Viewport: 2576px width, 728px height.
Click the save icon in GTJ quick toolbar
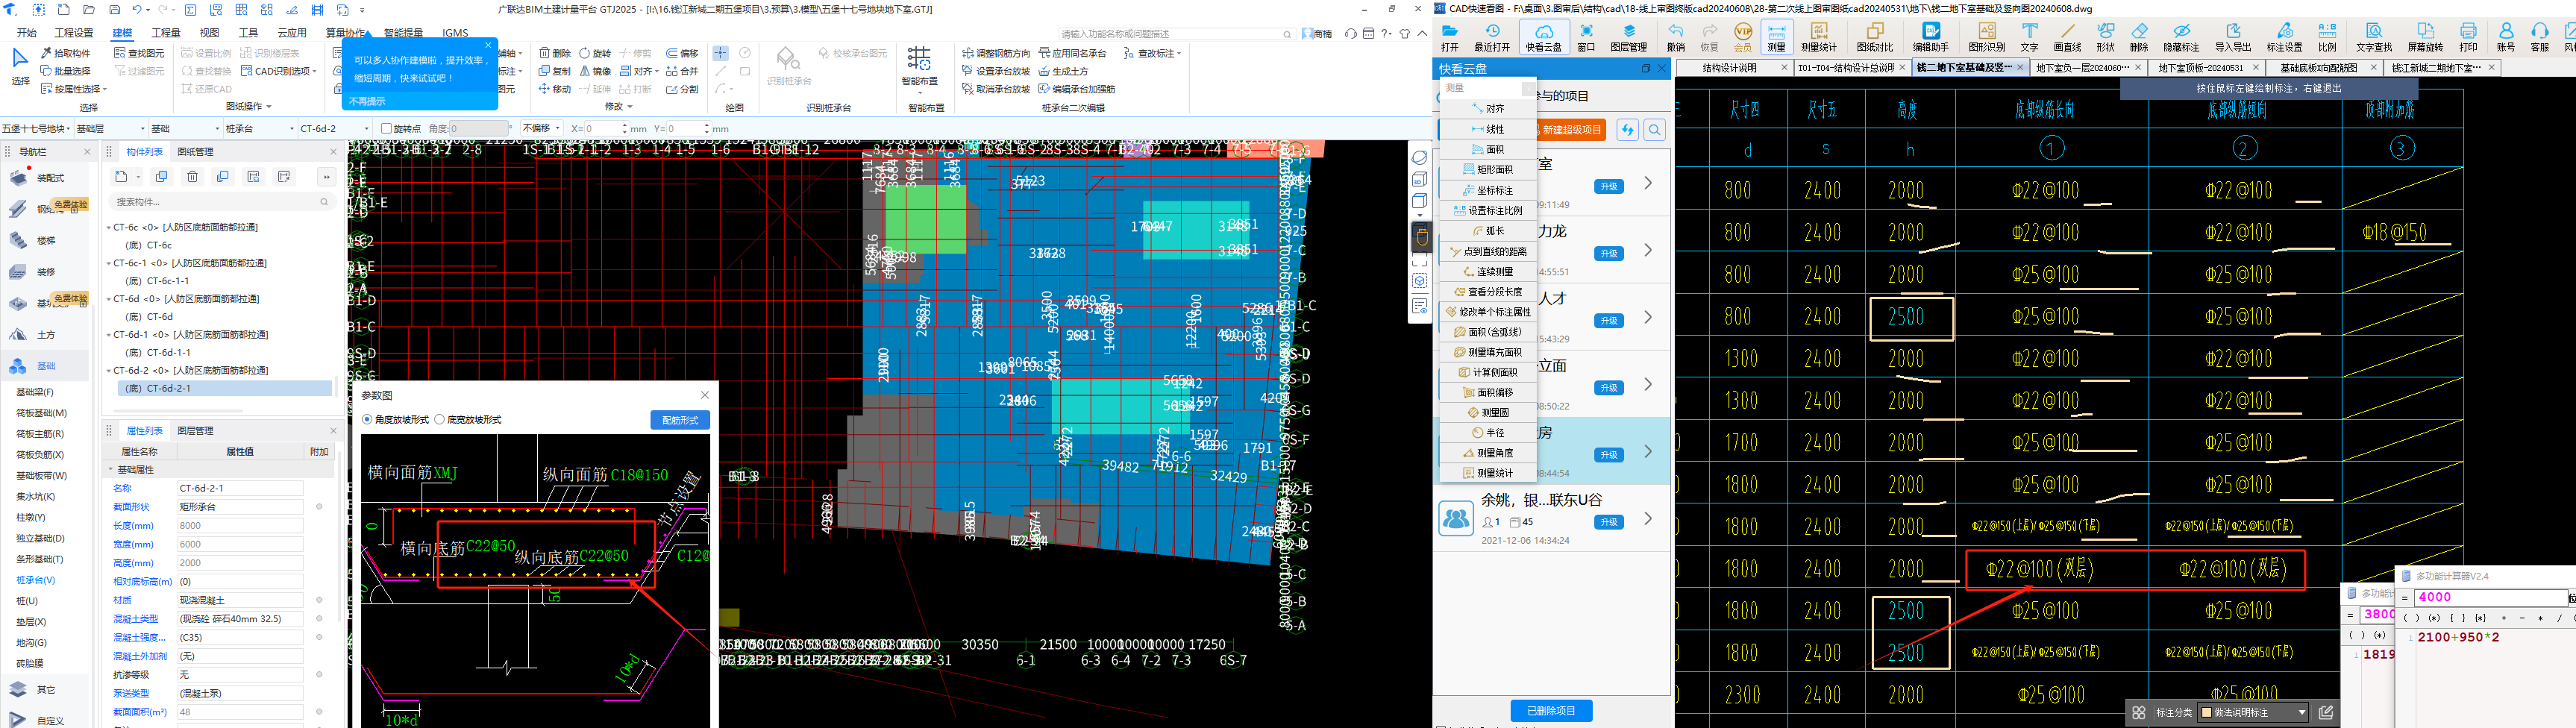114,9
